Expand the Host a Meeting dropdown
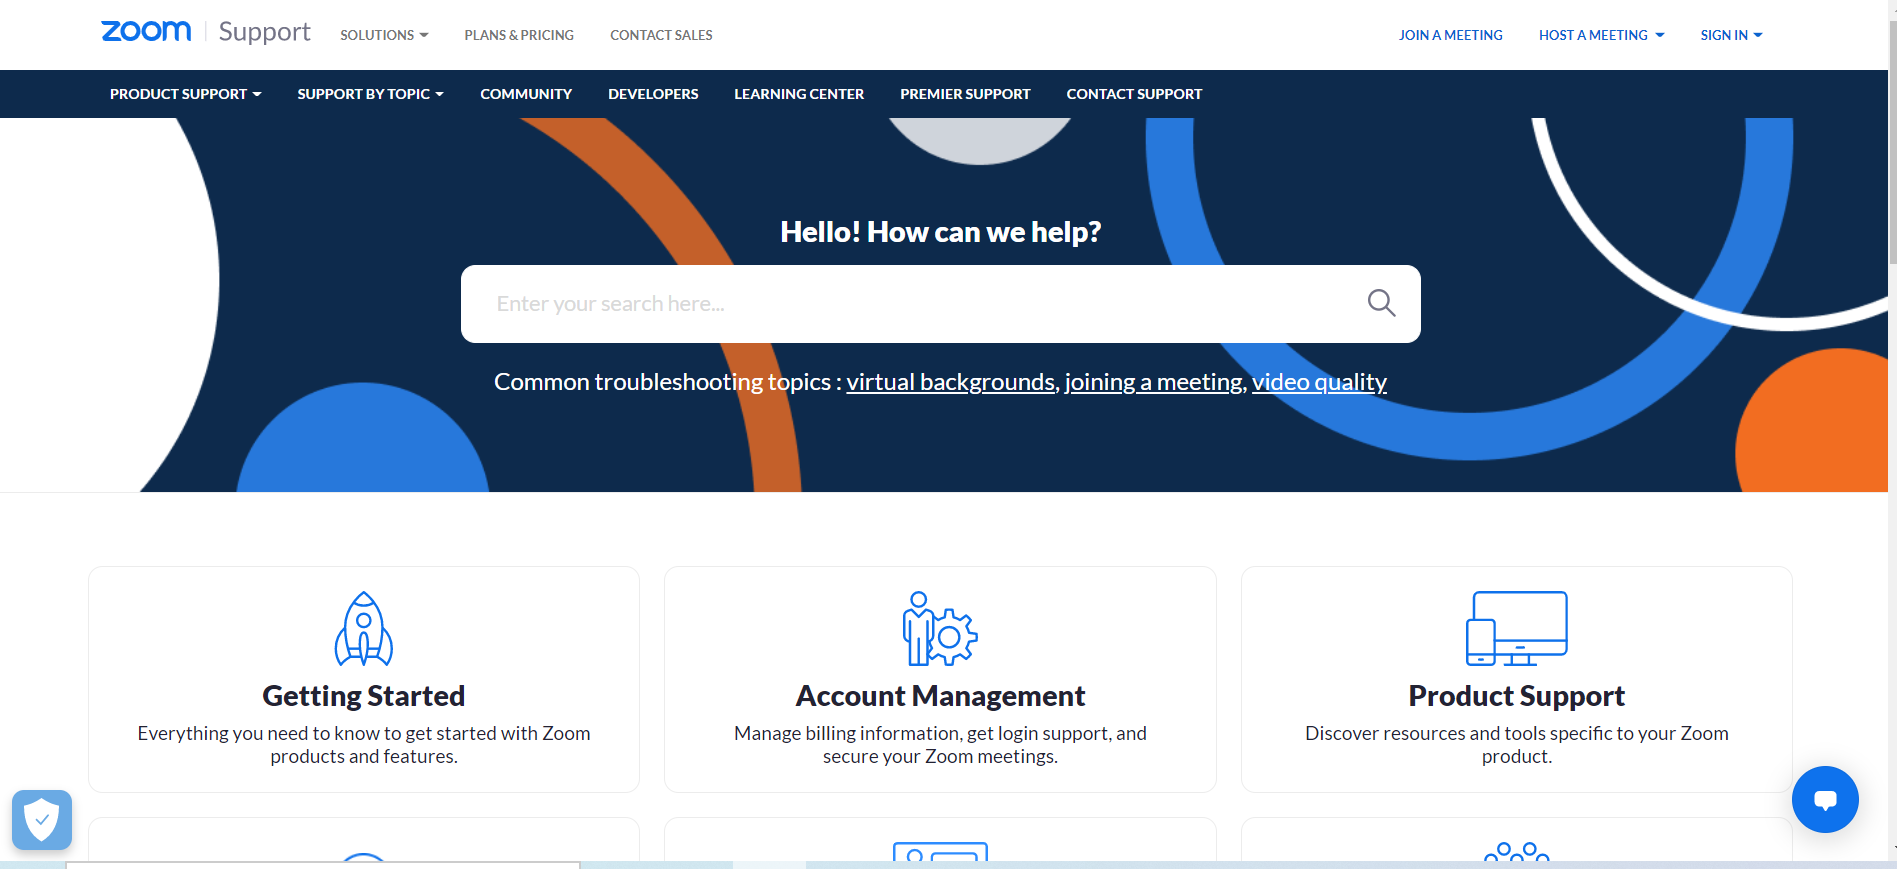1897x869 pixels. coord(1601,35)
